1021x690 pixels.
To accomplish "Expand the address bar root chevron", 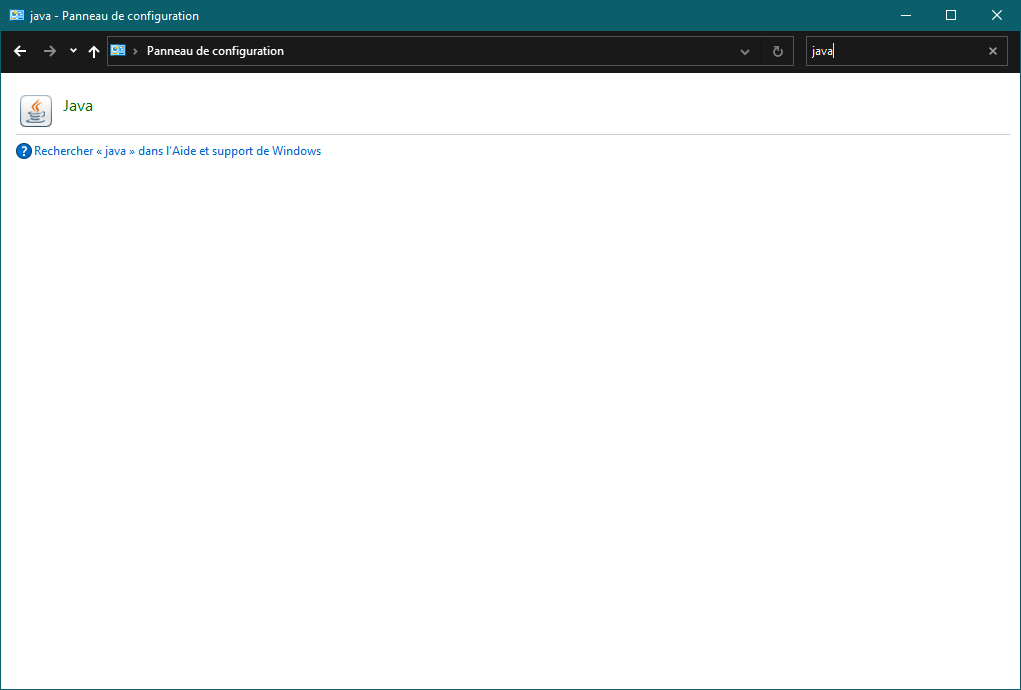I will point(135,51).
